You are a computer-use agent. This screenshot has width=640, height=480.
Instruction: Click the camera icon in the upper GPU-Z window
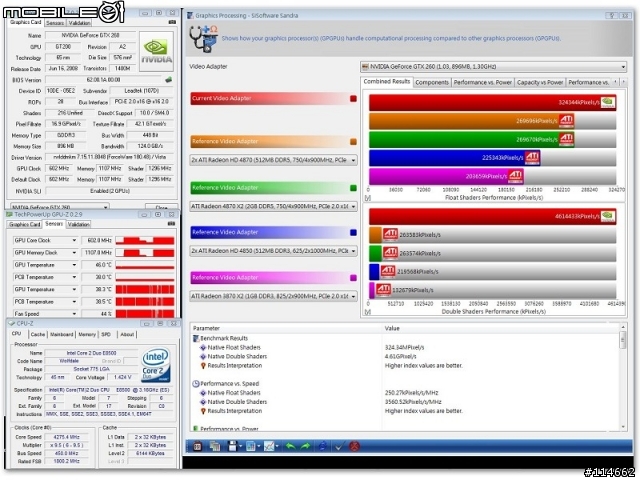172,22
